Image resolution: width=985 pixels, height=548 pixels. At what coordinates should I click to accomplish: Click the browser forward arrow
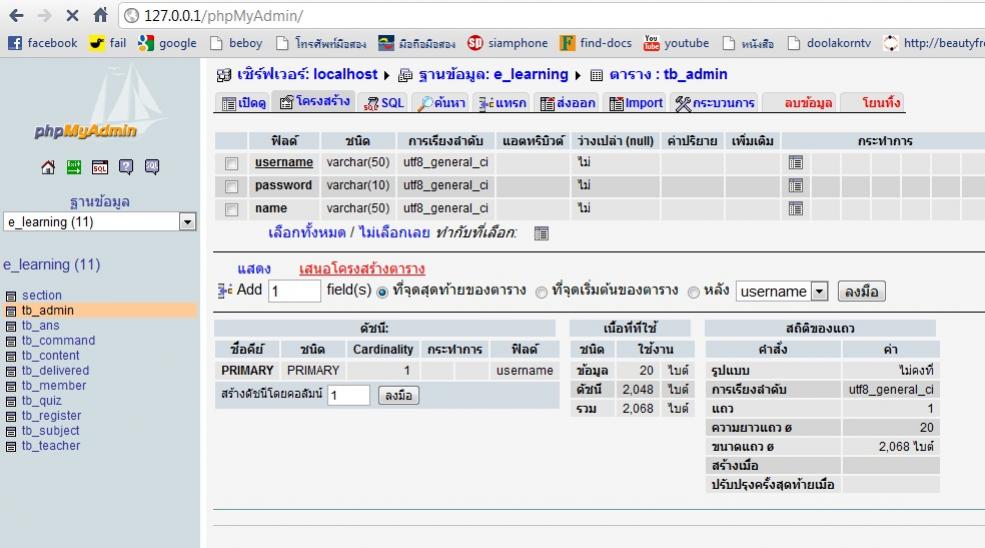44,16
